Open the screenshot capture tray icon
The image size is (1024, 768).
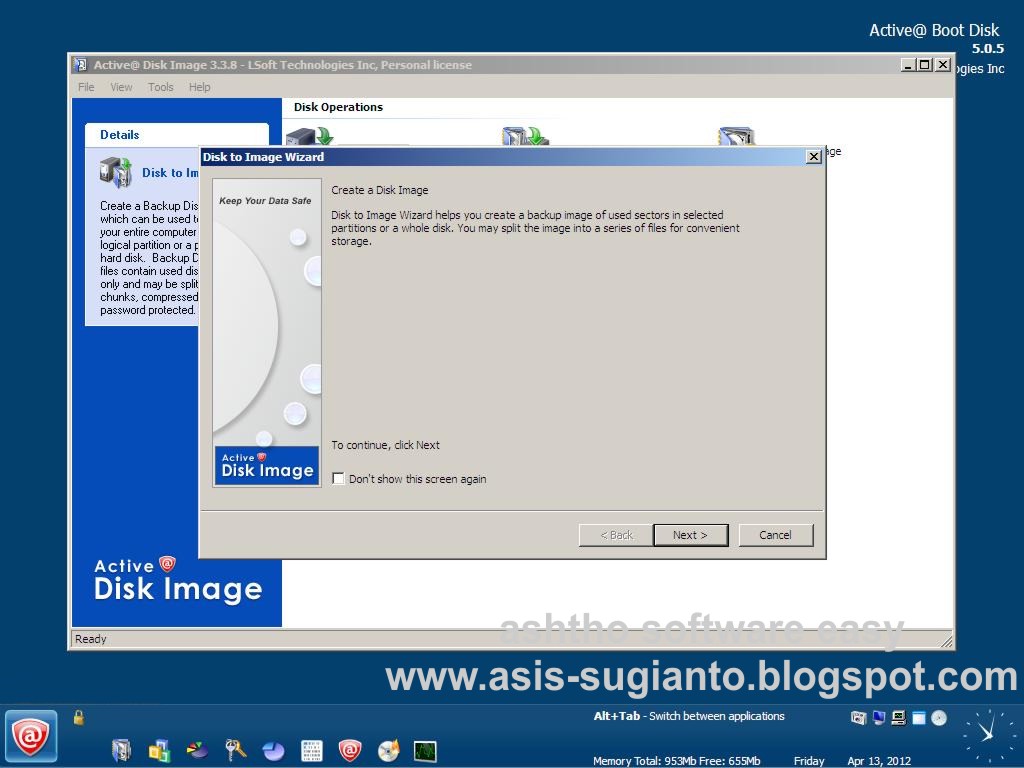coord(857,717)
